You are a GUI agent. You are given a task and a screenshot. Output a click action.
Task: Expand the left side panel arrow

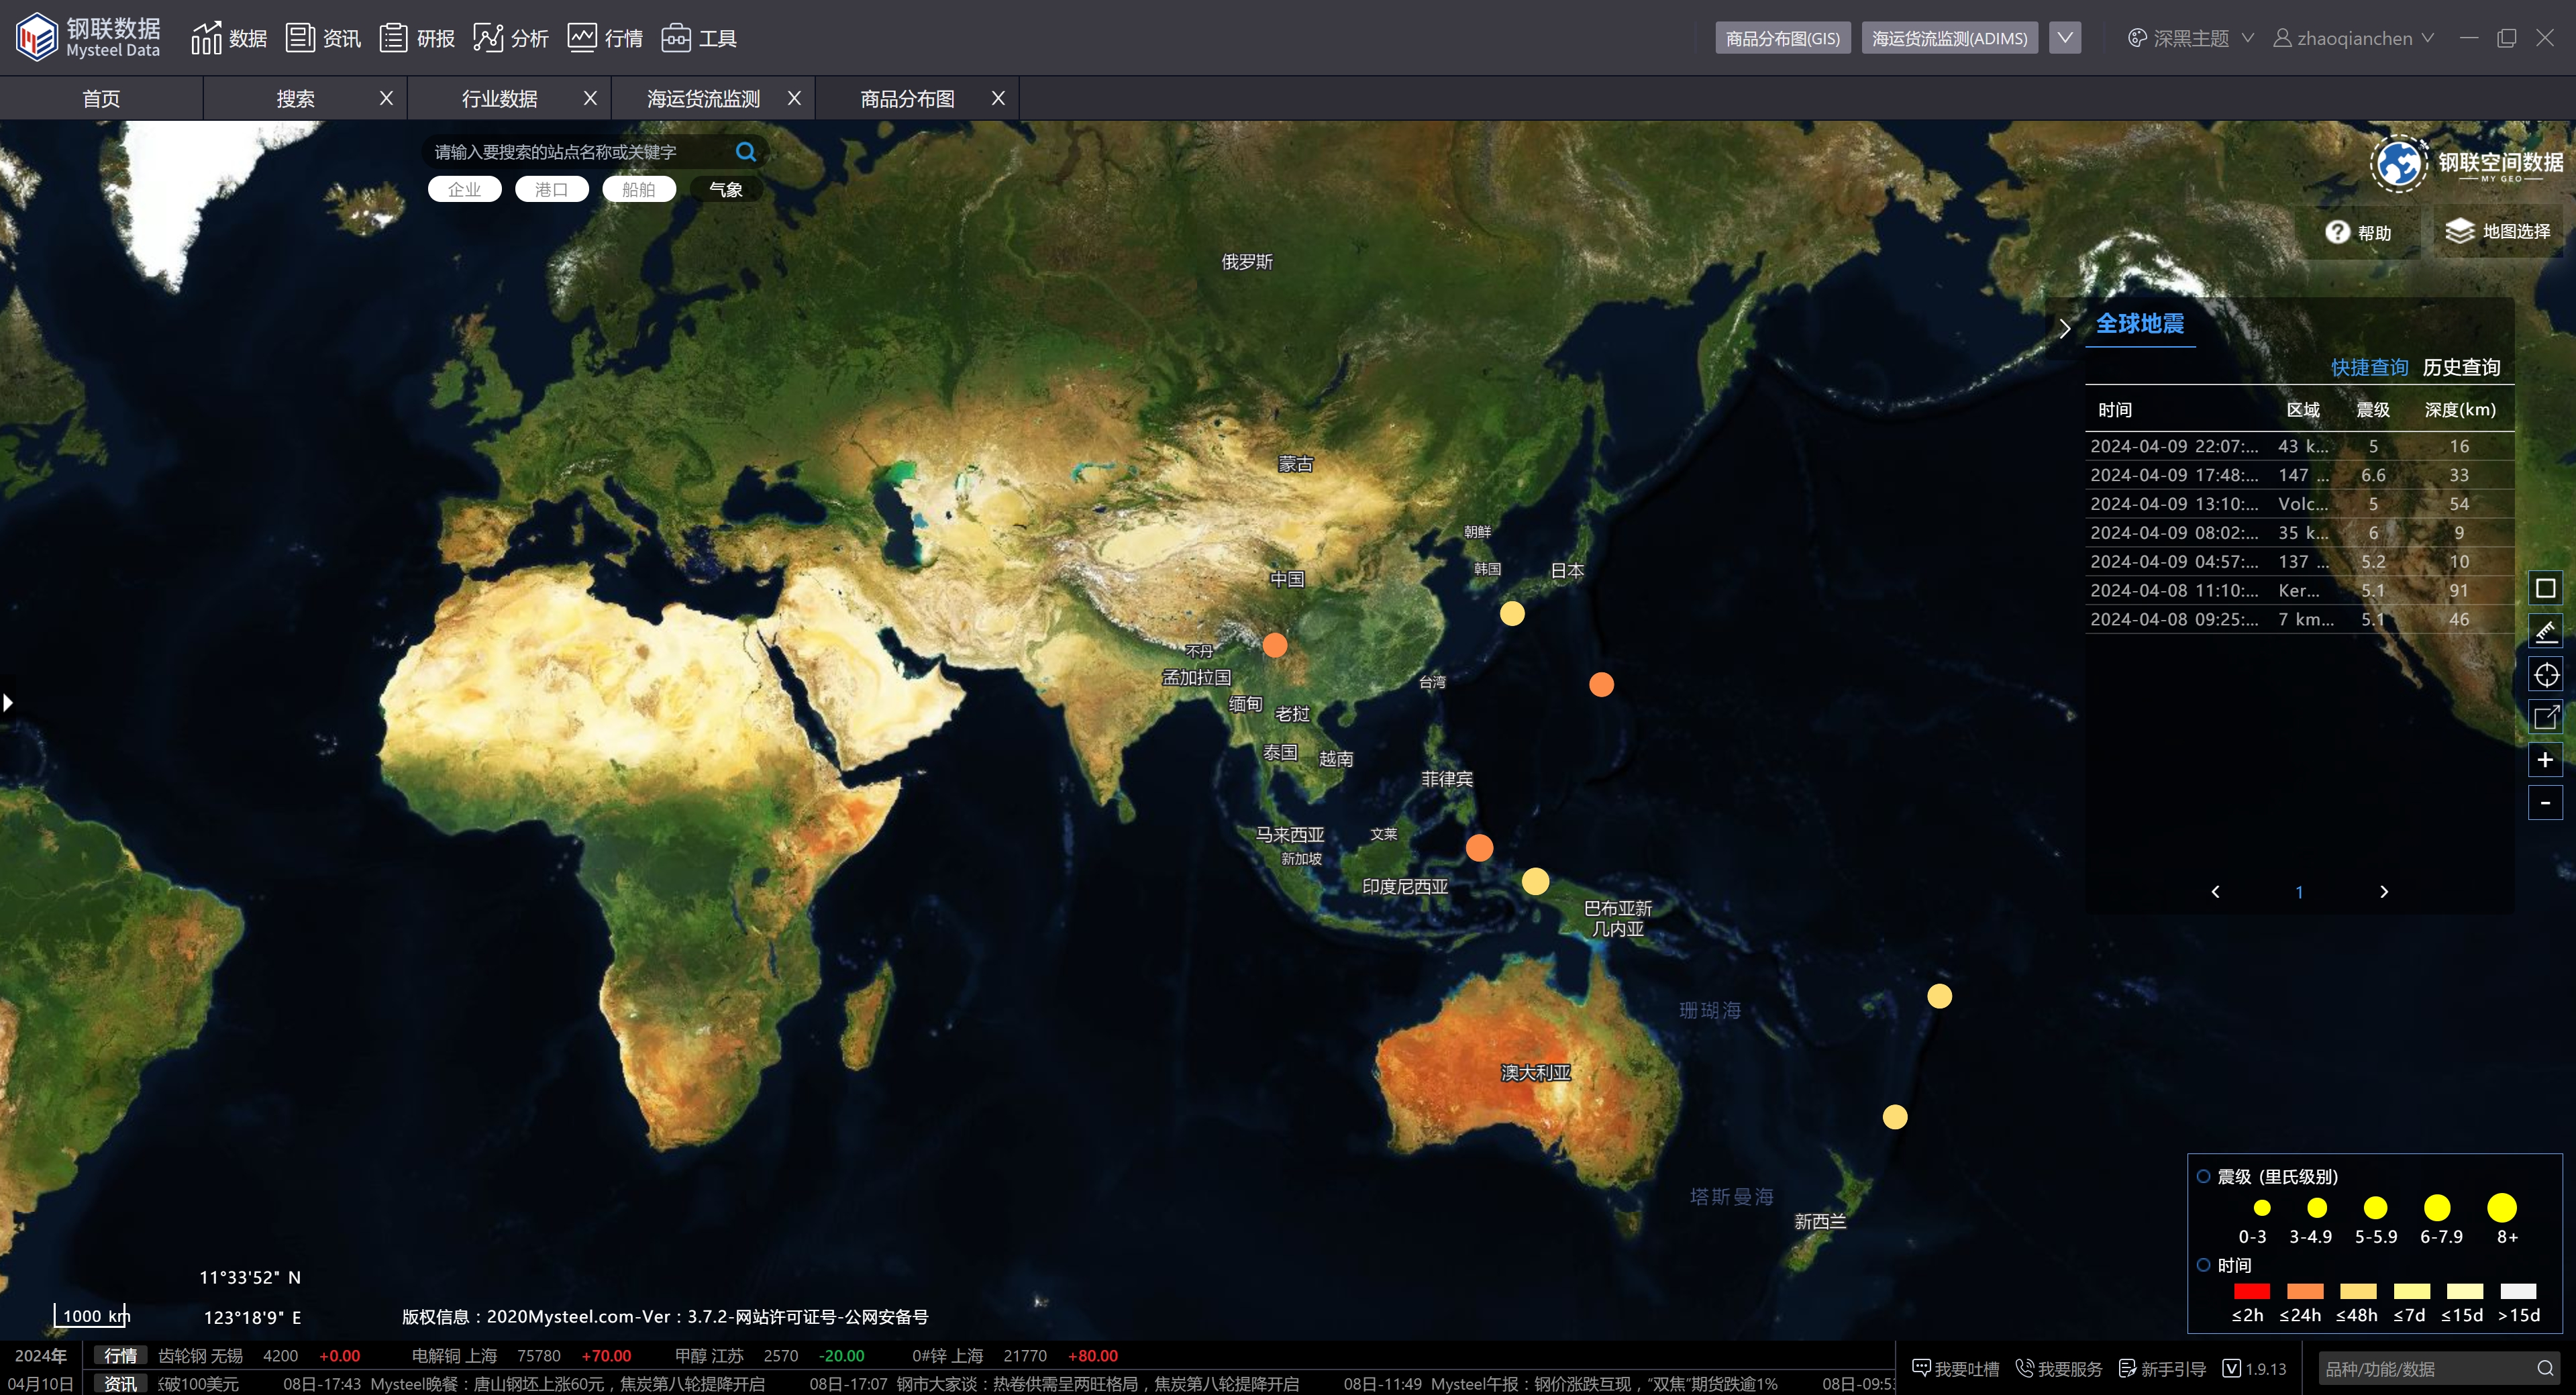pyautogui.click(x=8, y=702)
